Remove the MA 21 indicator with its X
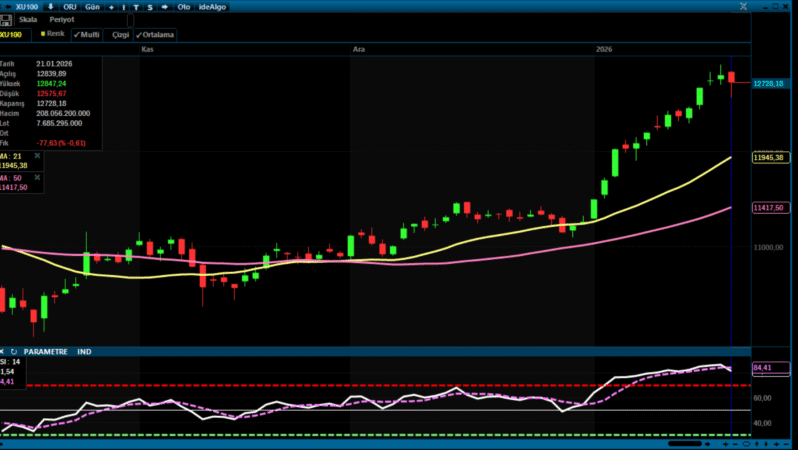 pyautogui.click(x=38, y=156)
